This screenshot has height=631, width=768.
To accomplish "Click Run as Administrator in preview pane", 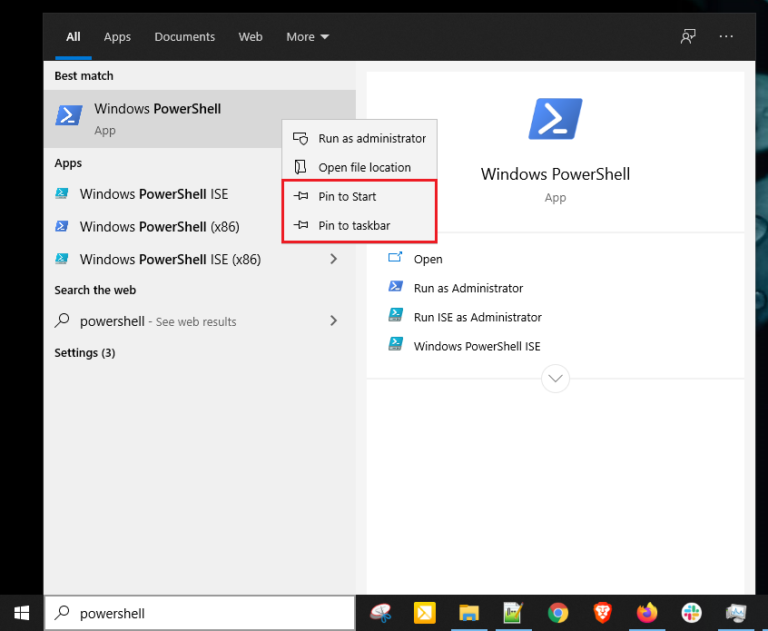I will tap(468, 288).
